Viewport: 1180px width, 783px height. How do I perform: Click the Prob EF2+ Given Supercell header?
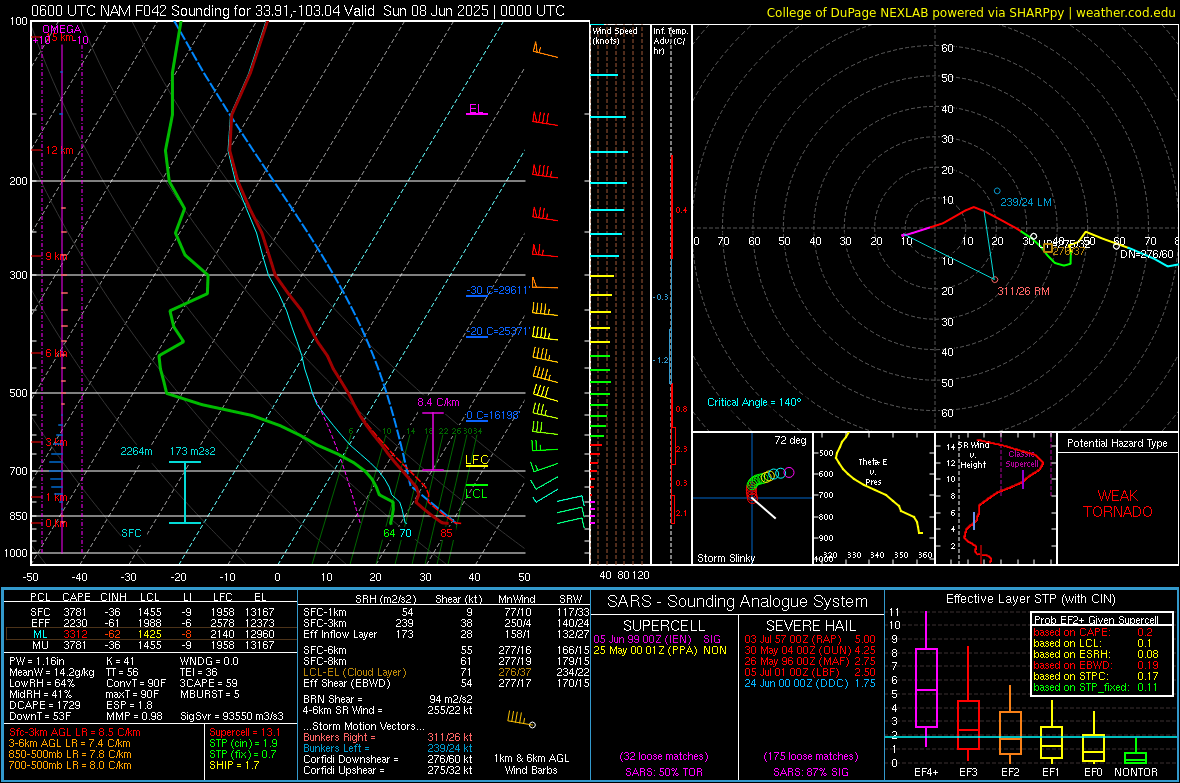pyautogui.click(x=1096, y=620)
